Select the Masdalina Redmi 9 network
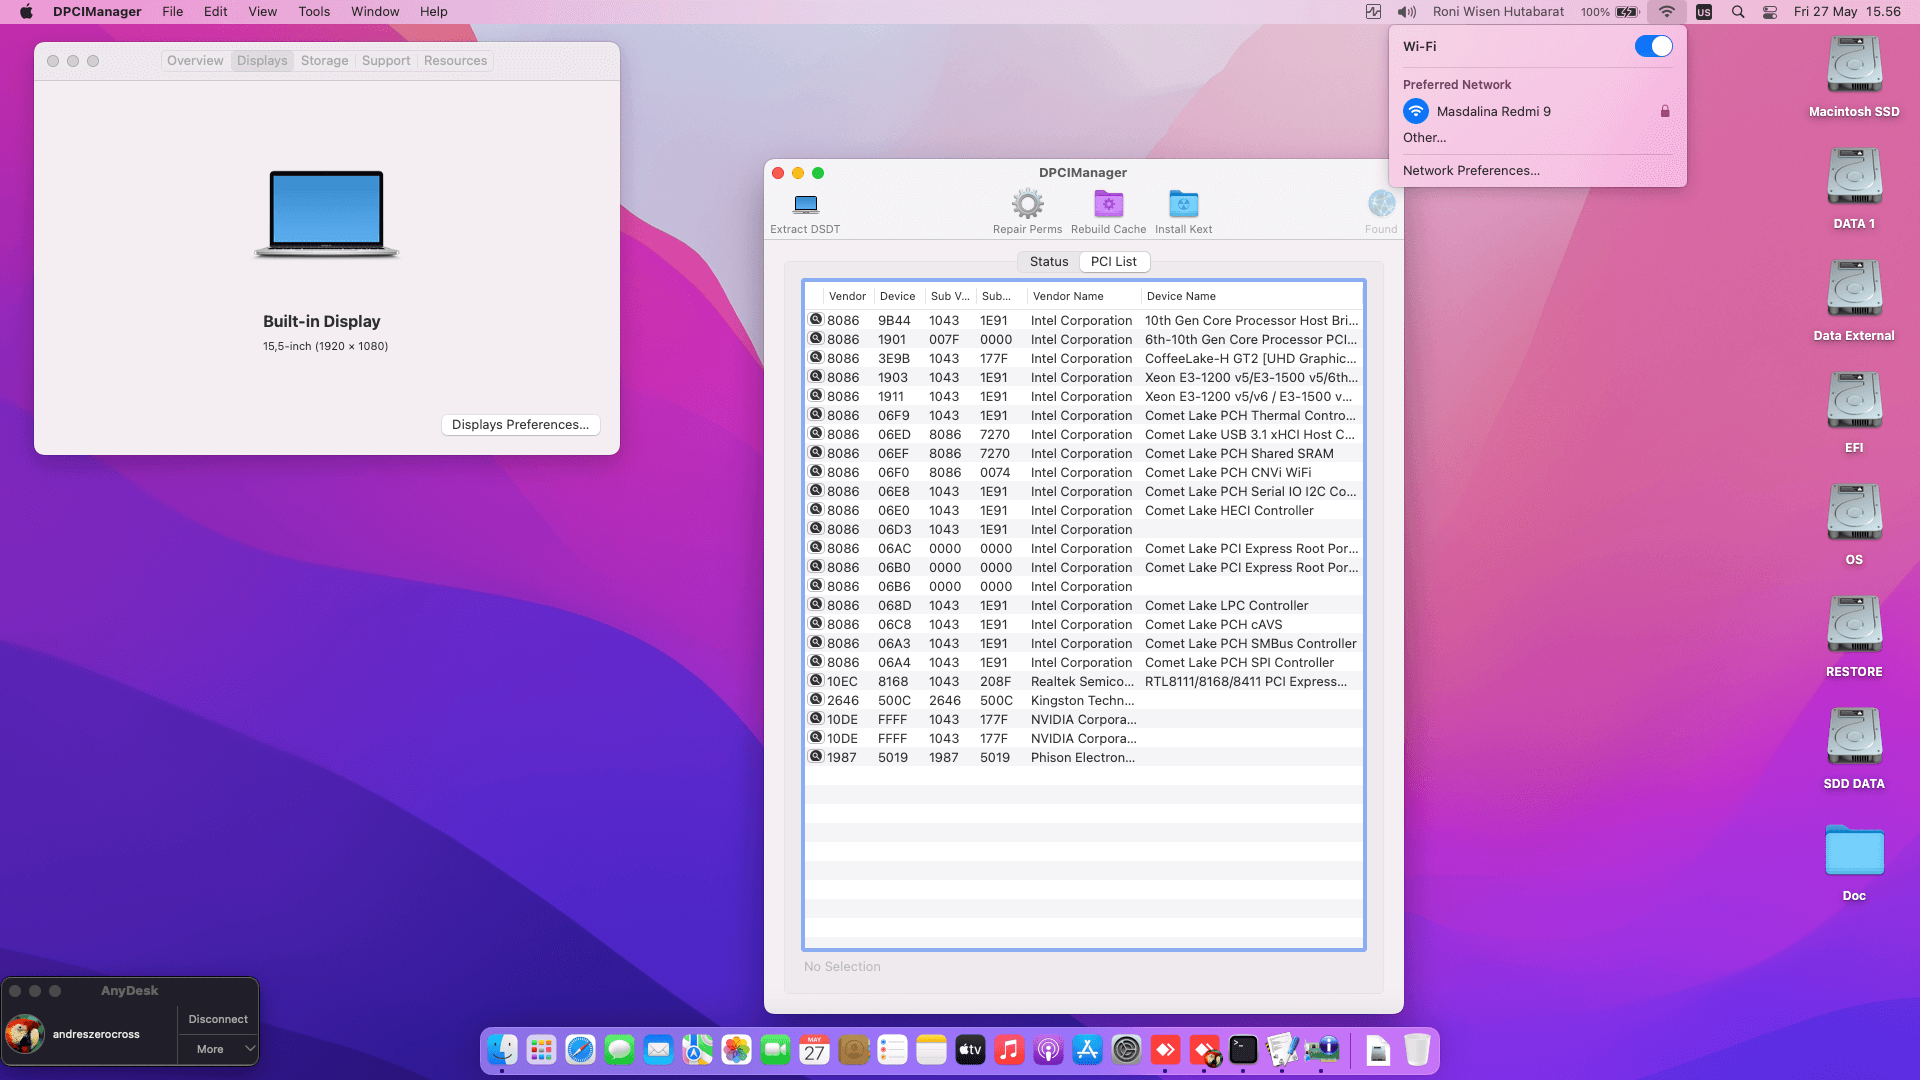This screenshot has height=1080, width=1920. coord(1538,111)
